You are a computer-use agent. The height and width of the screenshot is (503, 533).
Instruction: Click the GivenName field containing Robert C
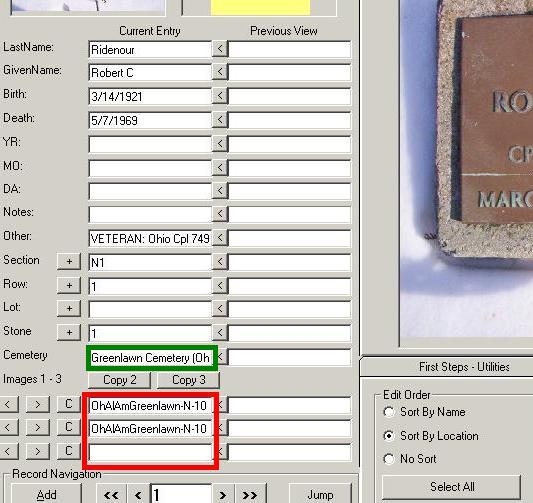(150, 73)
